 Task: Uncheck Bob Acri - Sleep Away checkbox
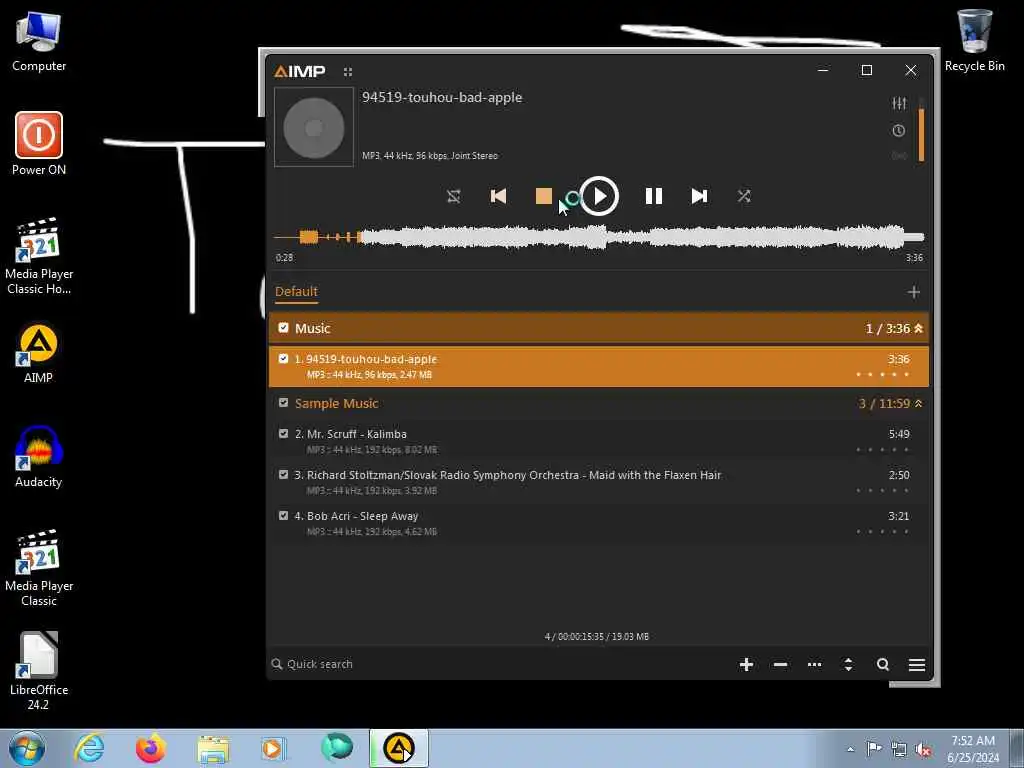[283, 516]
